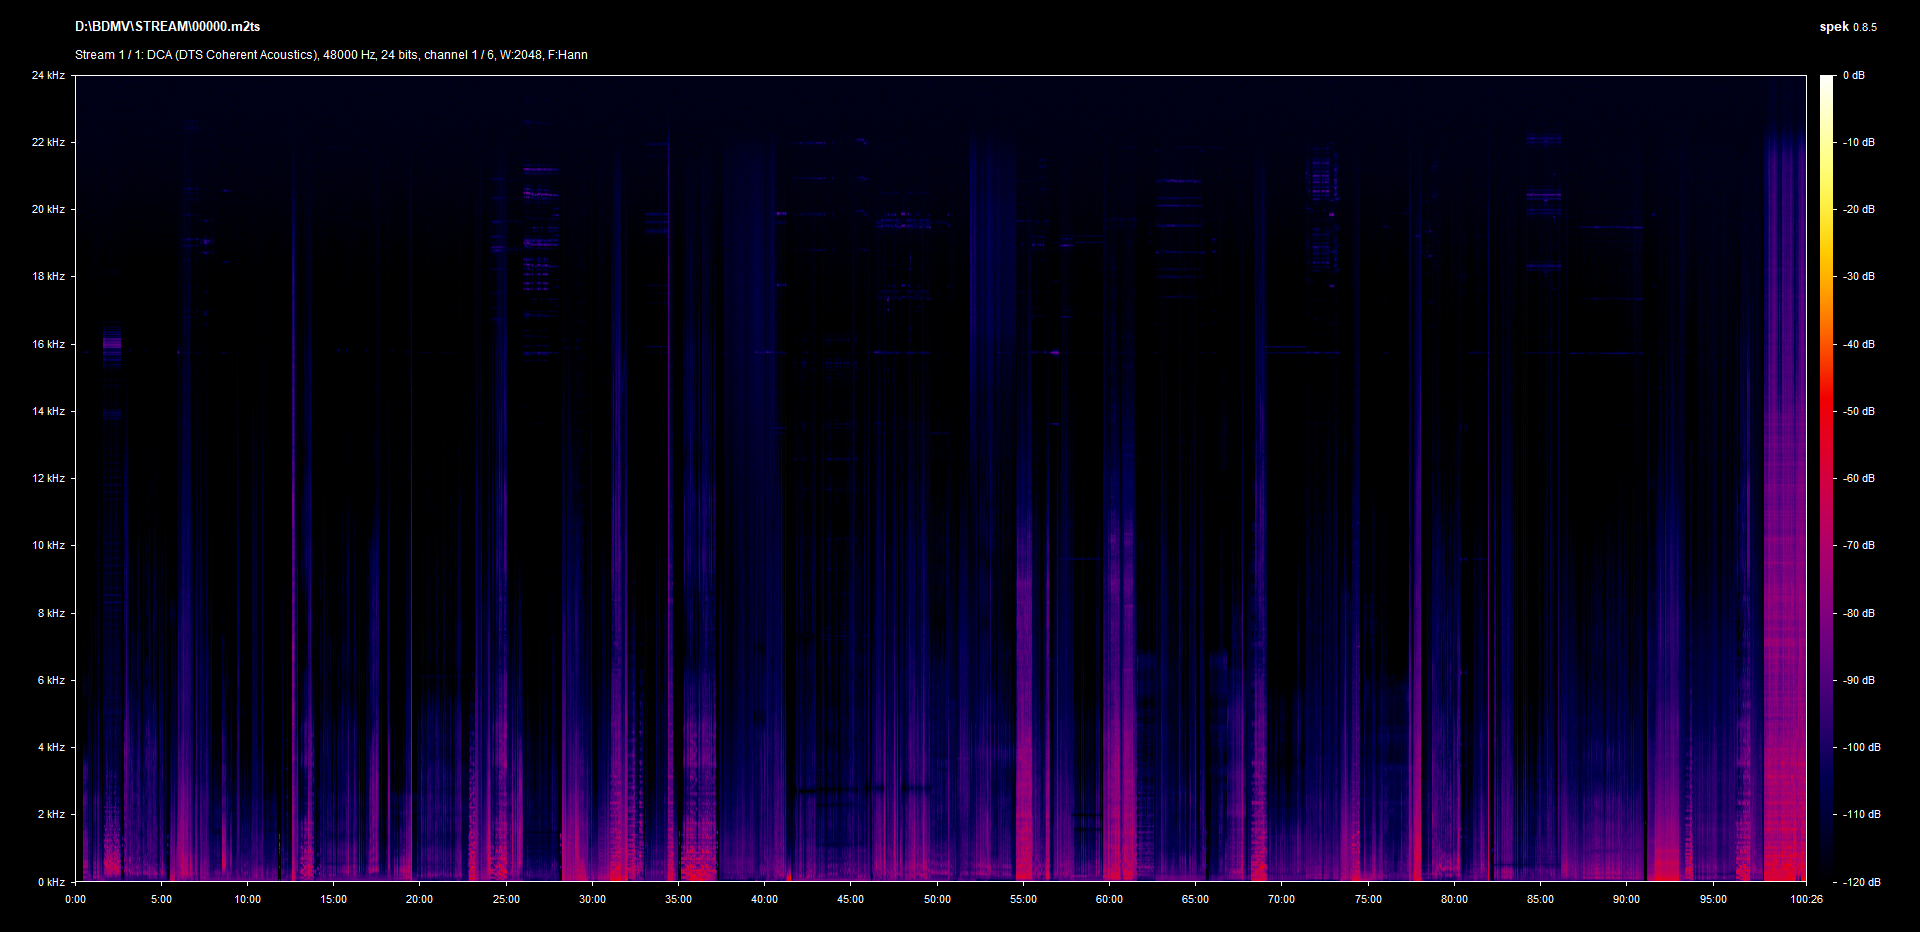Select the 16 kHz frequency axis label

[x=48, y=344]
